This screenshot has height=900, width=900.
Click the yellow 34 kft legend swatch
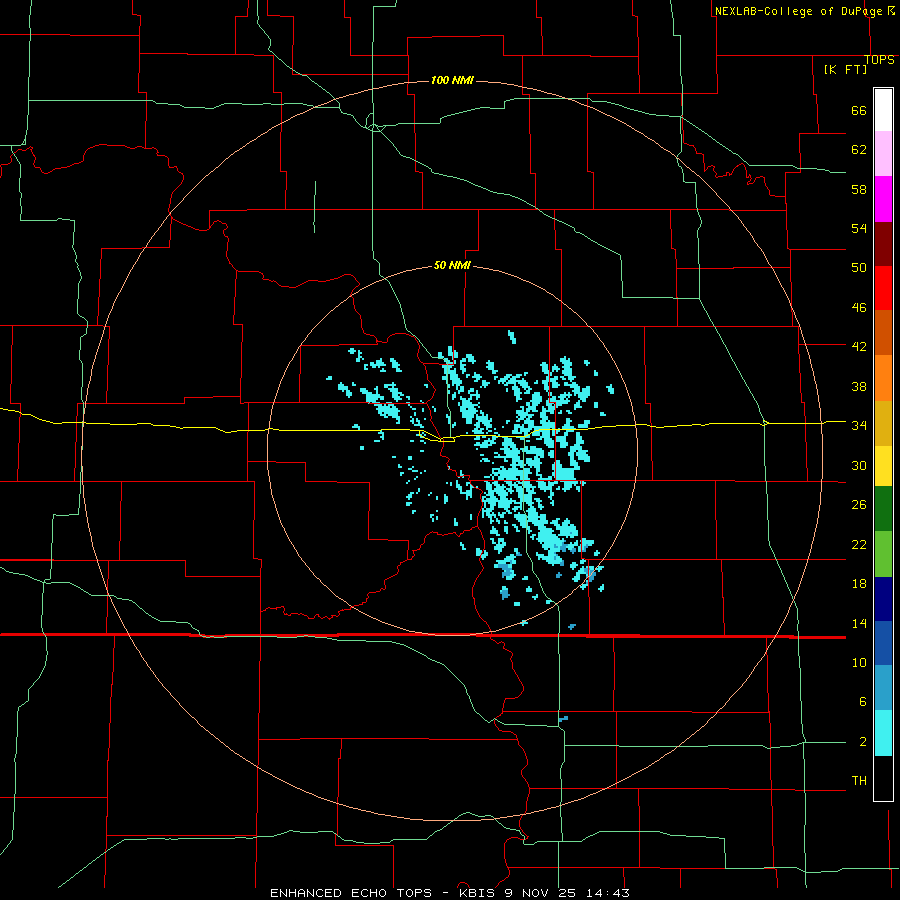tap(883, 465)
